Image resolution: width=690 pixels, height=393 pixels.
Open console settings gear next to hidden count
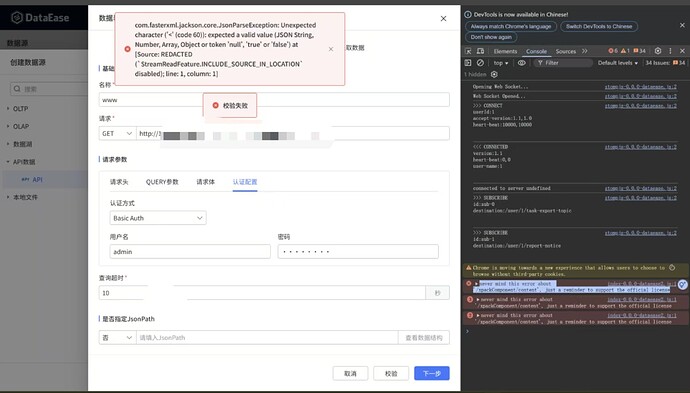[x=494, y=74]
